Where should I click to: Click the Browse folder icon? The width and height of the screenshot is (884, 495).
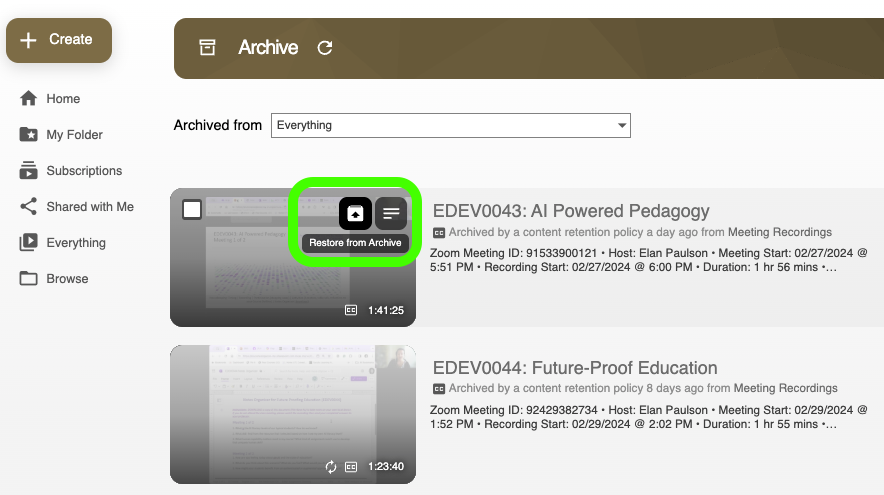(28, 279)
